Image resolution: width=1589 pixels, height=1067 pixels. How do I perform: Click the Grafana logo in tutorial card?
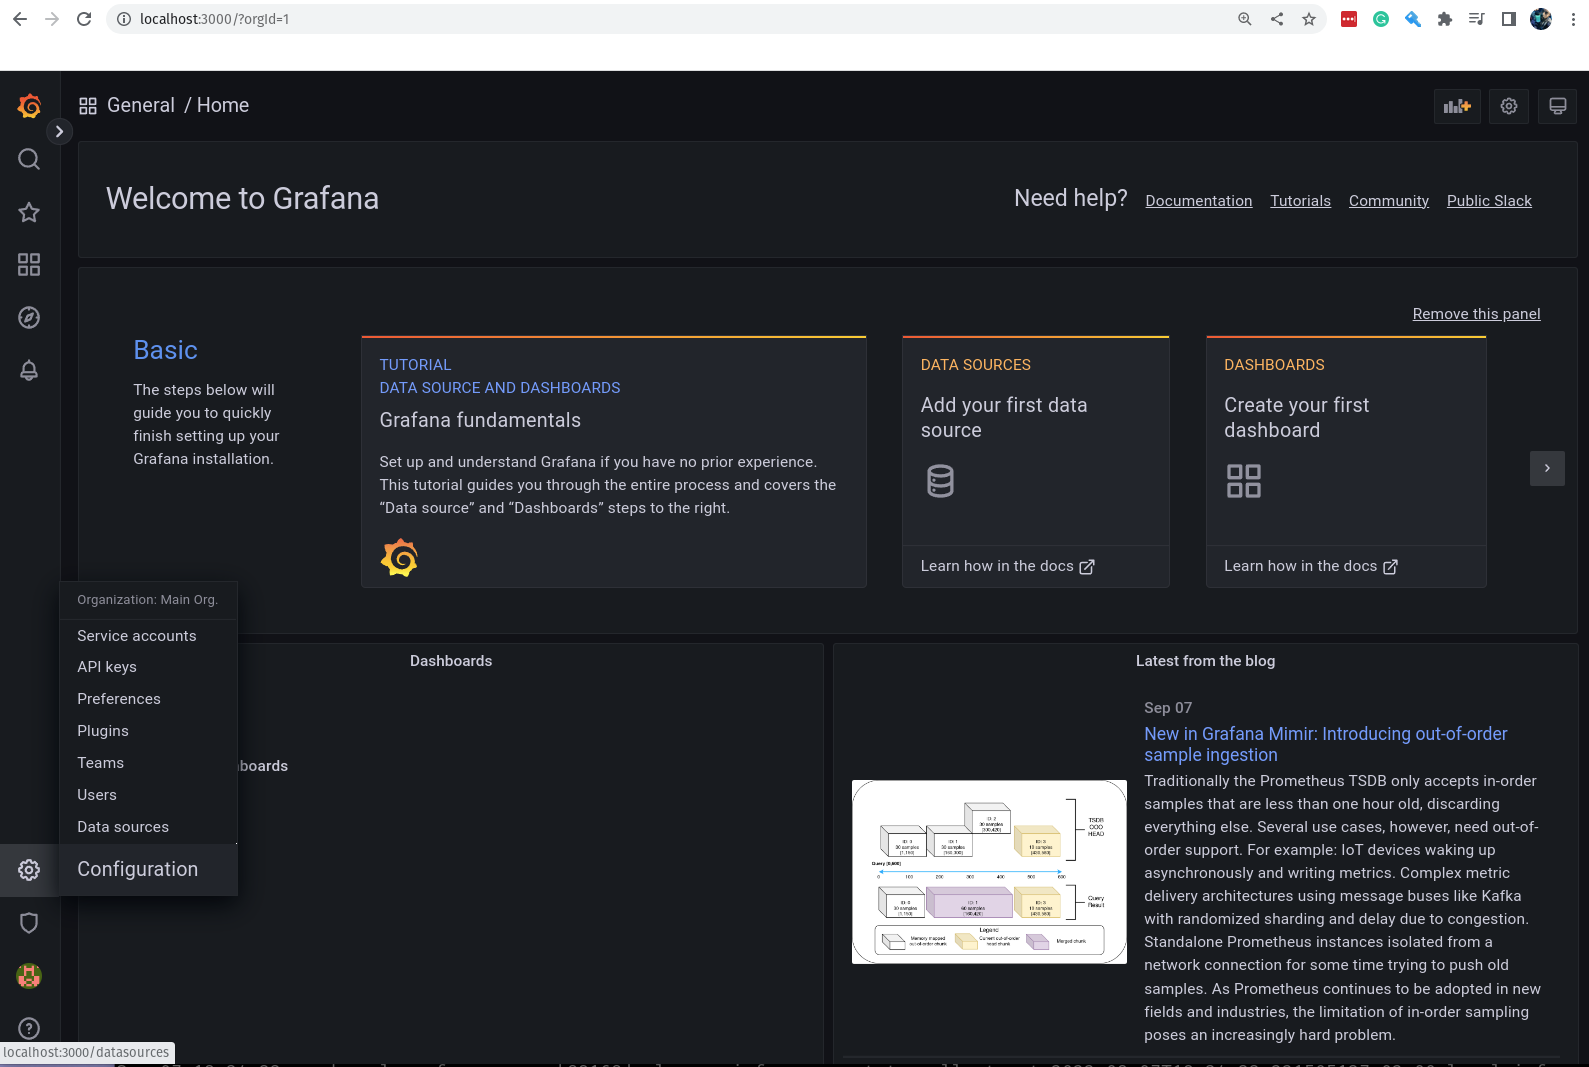point(399,558)
